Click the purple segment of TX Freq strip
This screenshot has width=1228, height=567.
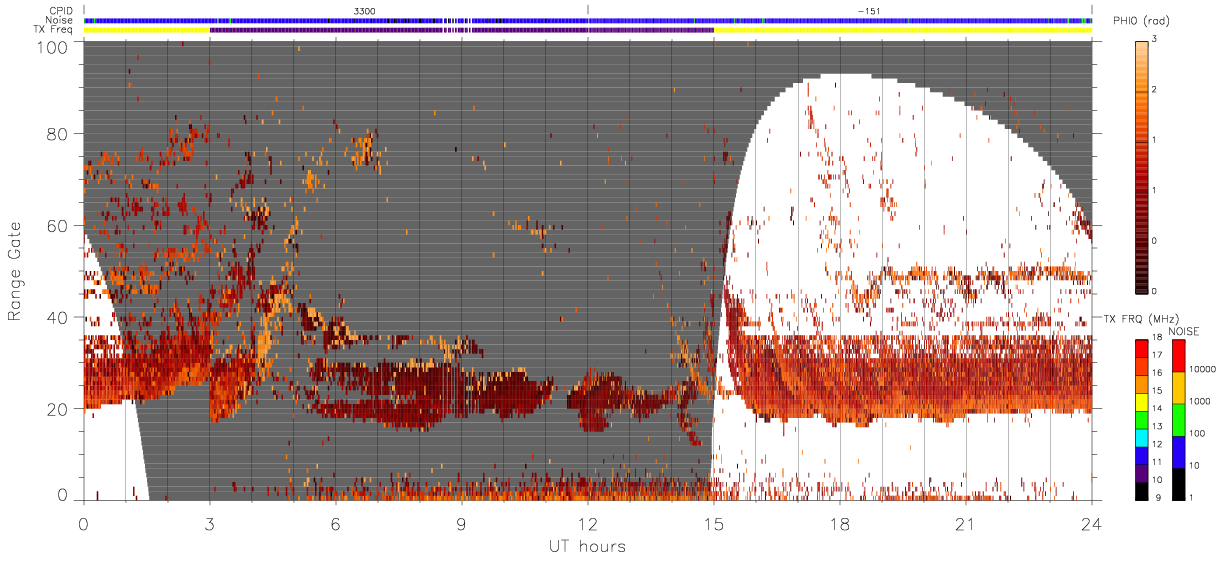(461, 30)
